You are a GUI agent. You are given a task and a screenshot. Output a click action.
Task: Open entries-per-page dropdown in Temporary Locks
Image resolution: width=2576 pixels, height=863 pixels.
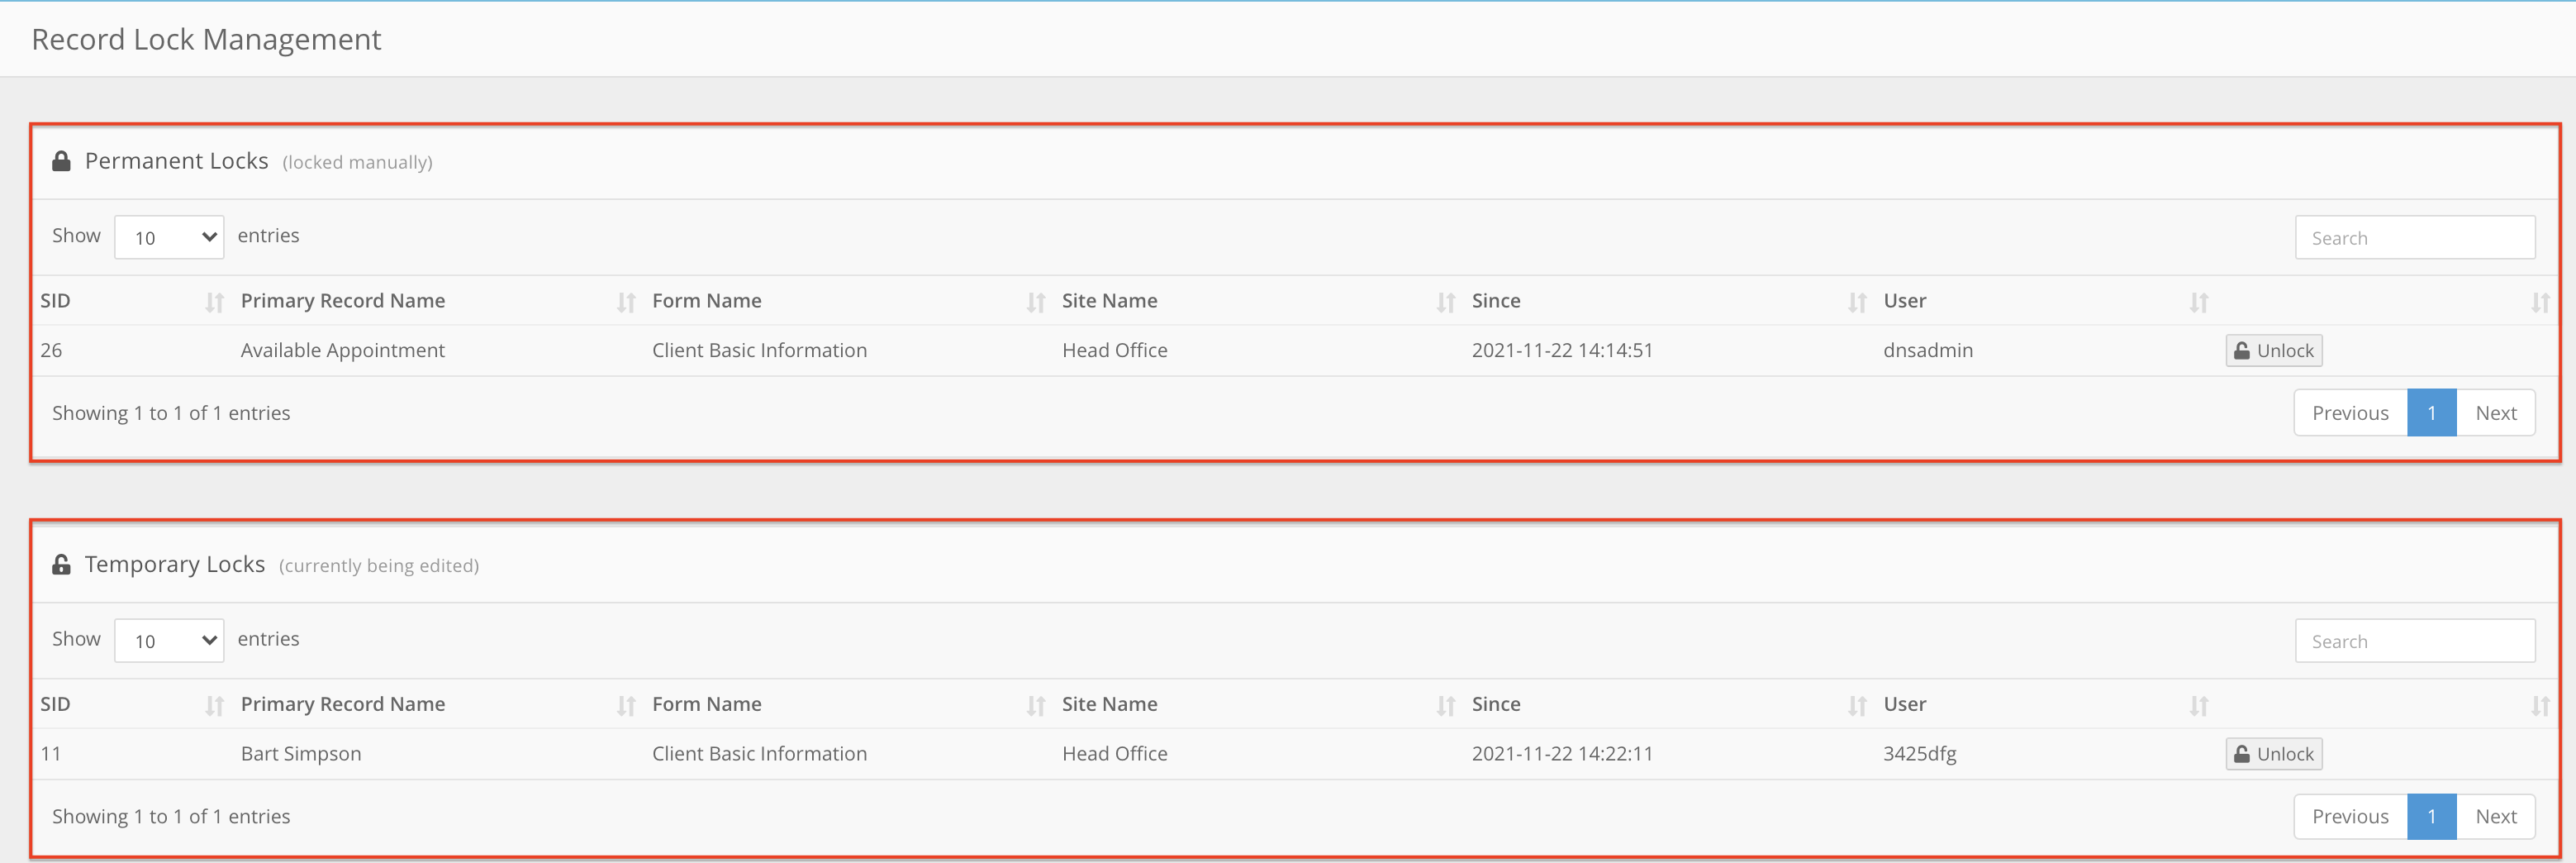click(x=169, y=640)
